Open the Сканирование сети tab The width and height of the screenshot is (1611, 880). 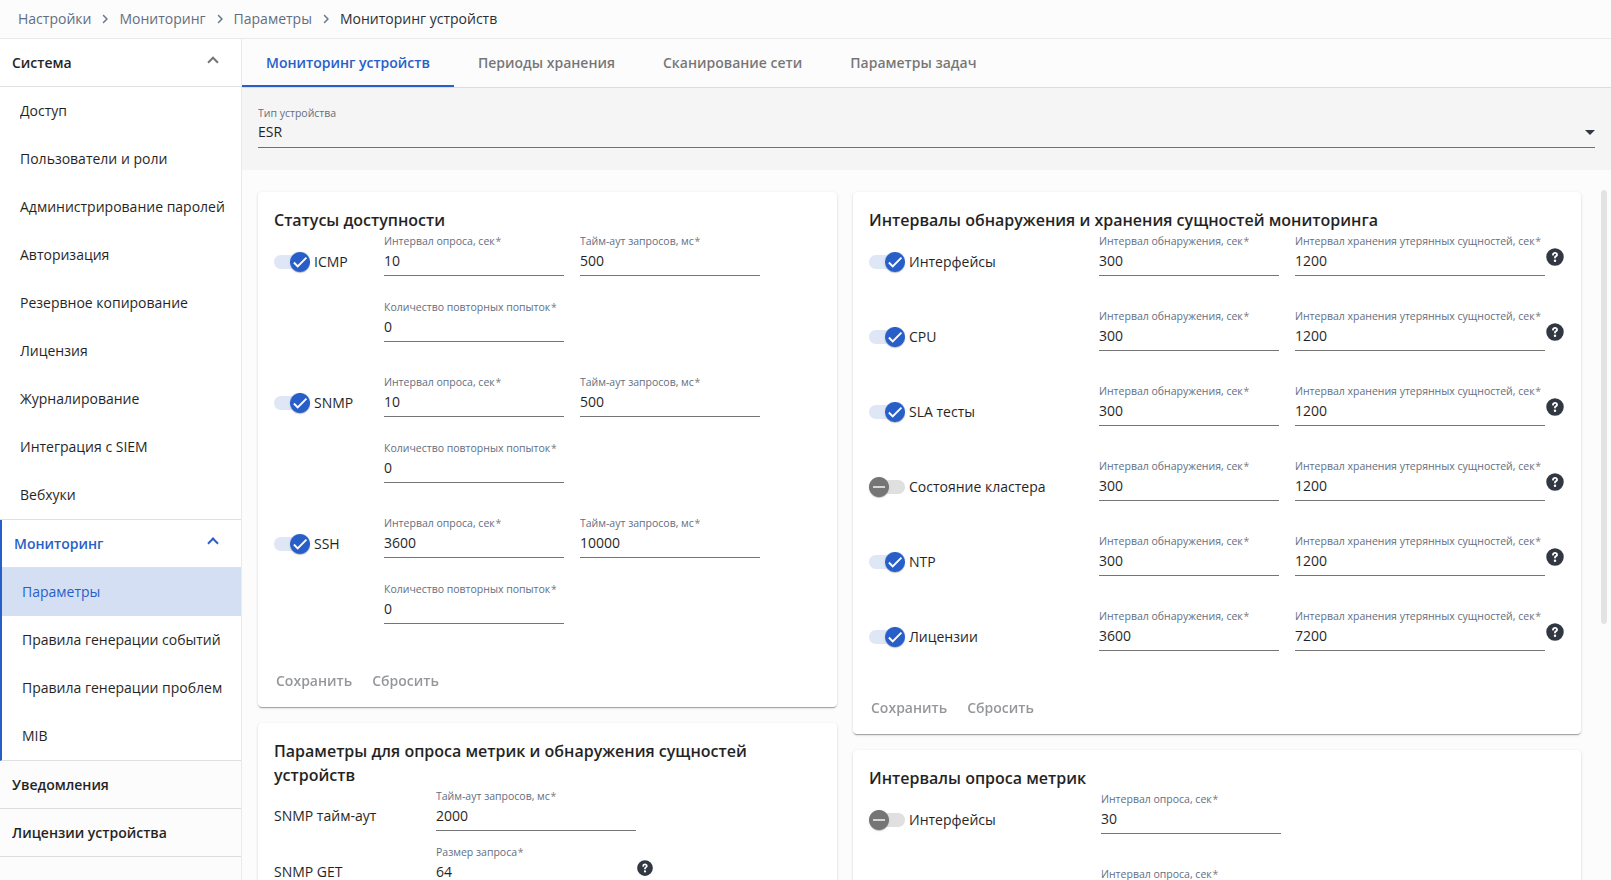732,63
